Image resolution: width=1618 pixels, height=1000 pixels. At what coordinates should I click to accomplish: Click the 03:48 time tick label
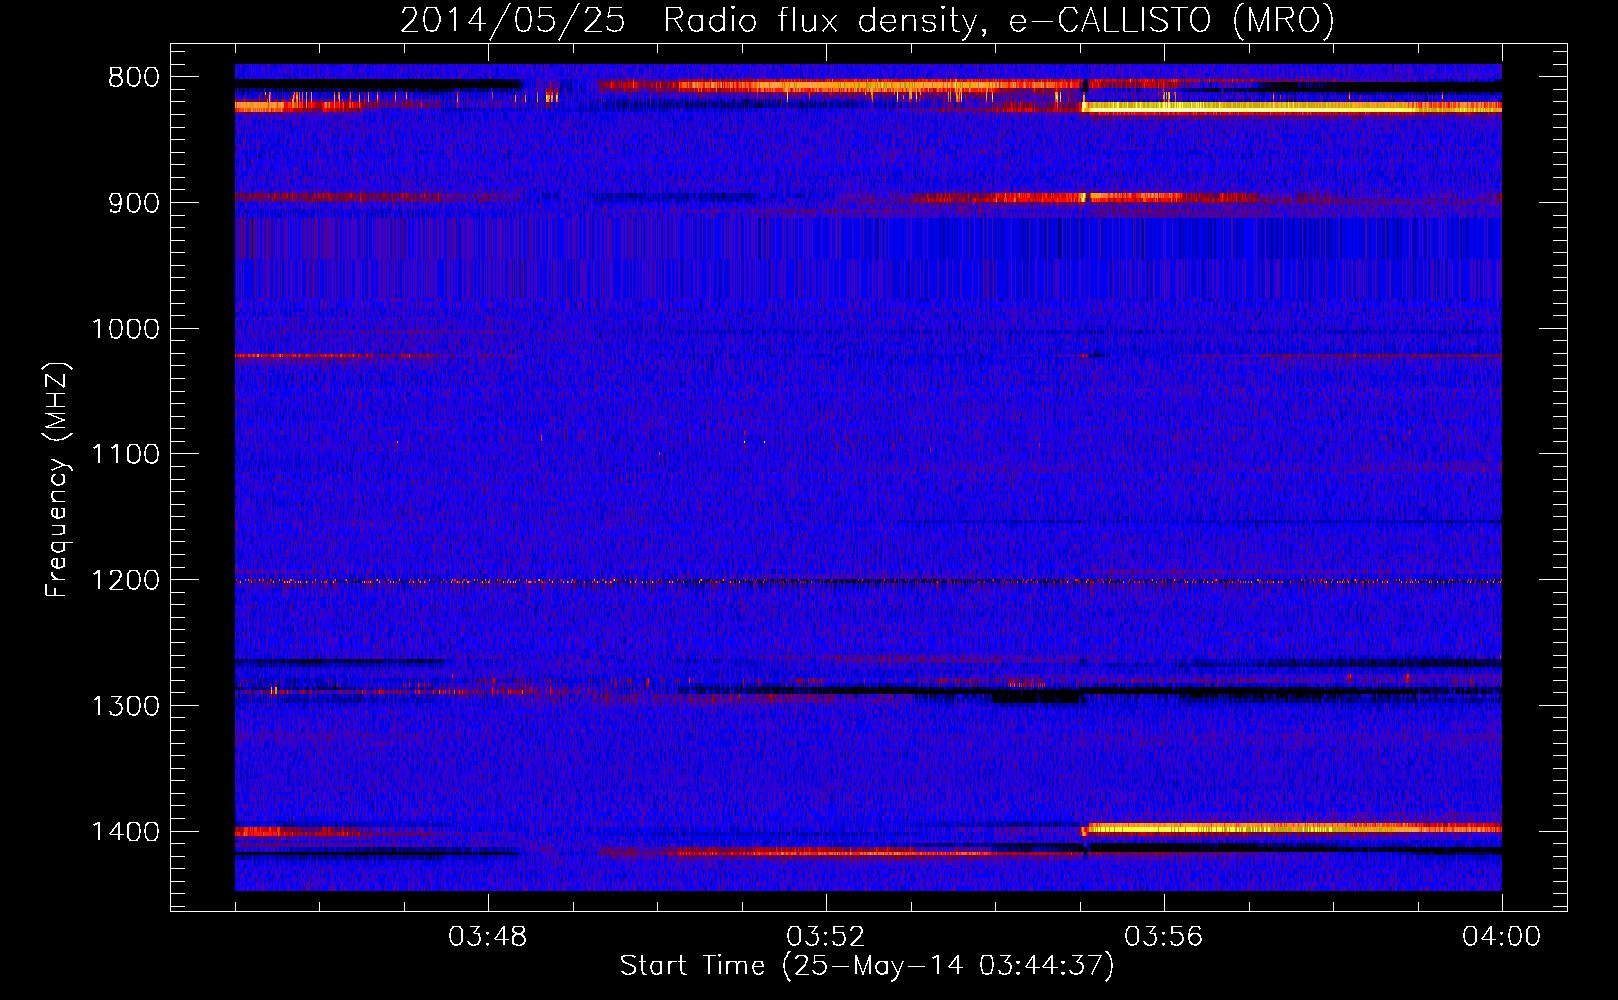[487, 937]
